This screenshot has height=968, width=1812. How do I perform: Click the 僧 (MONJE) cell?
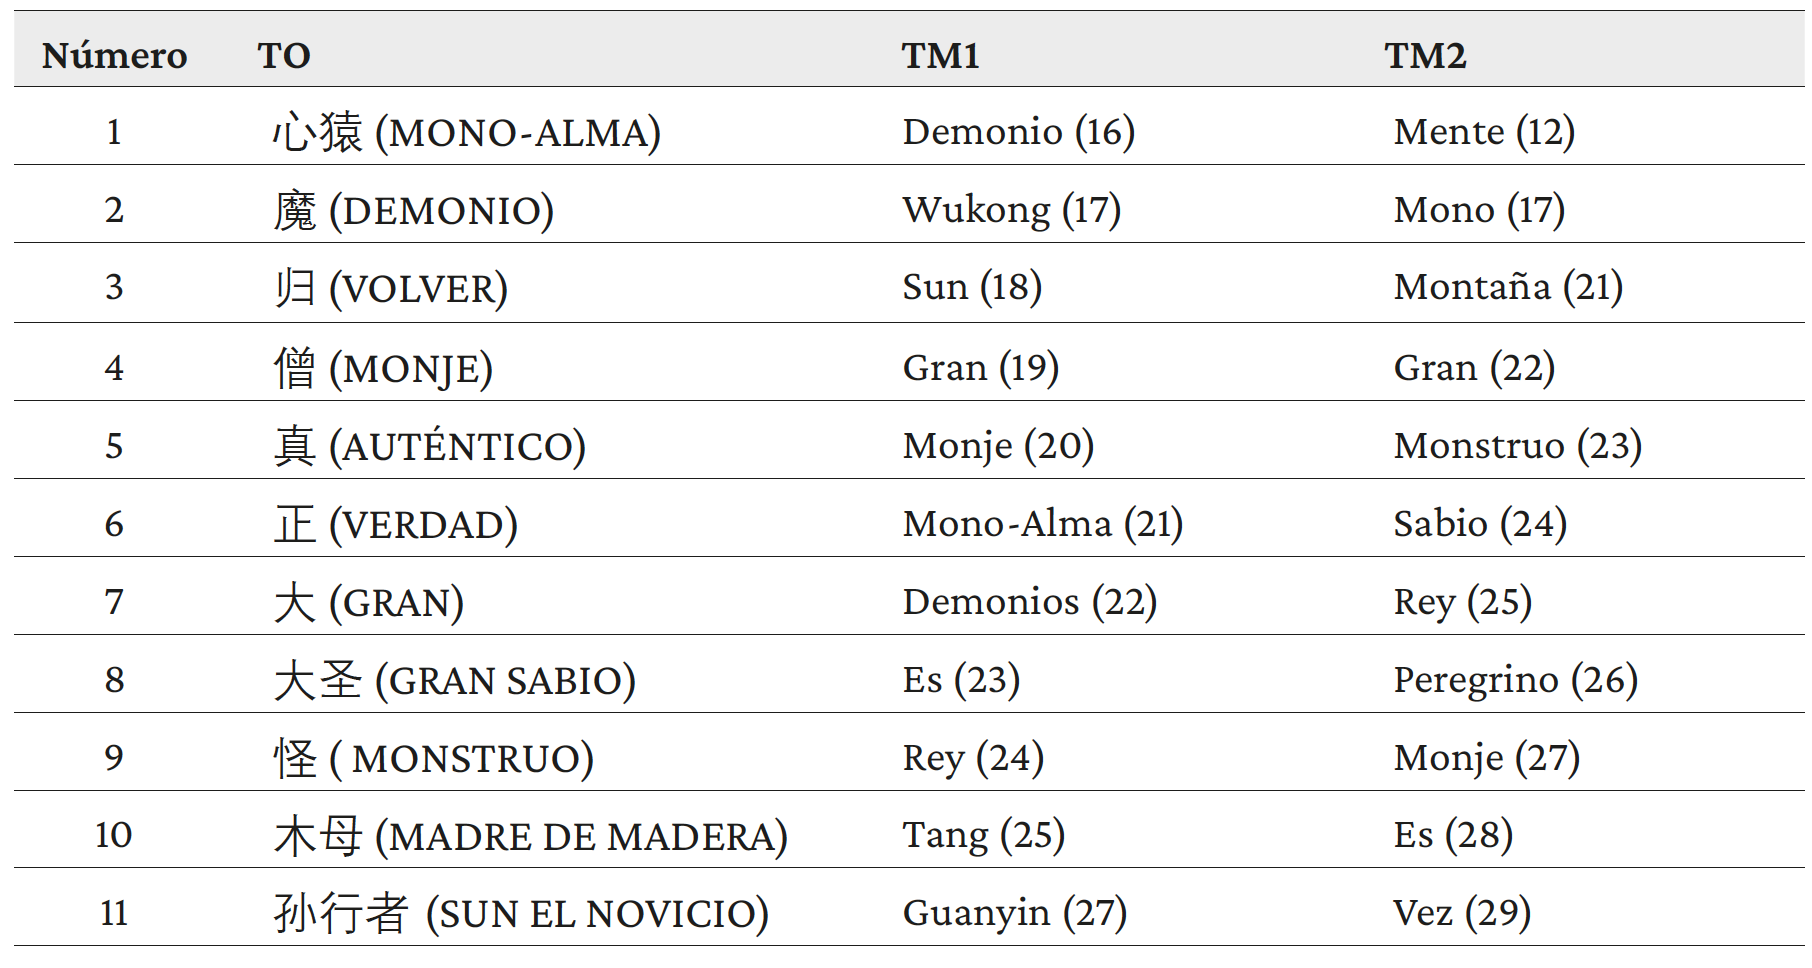tap(383, 368)
